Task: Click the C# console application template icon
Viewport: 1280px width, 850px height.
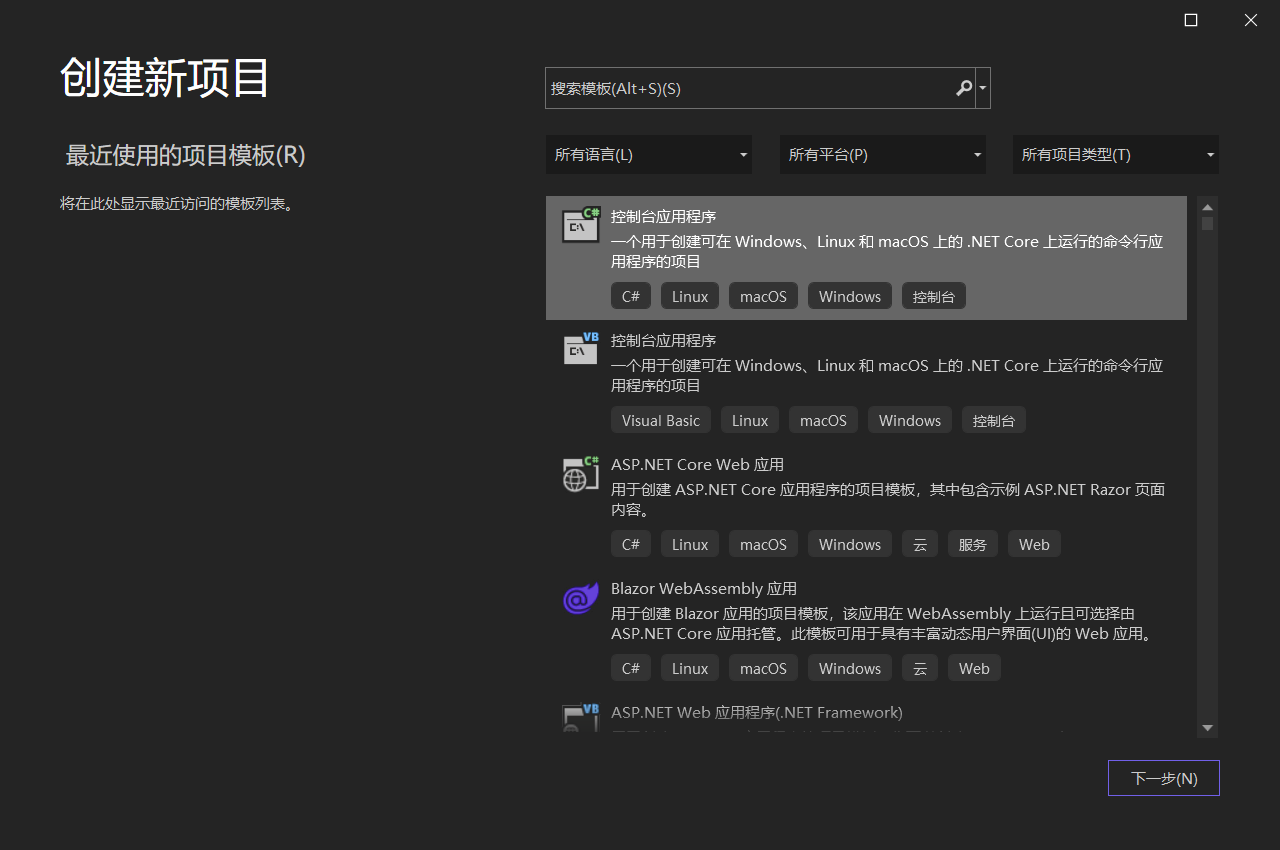Action: click(x=580, y=225)
